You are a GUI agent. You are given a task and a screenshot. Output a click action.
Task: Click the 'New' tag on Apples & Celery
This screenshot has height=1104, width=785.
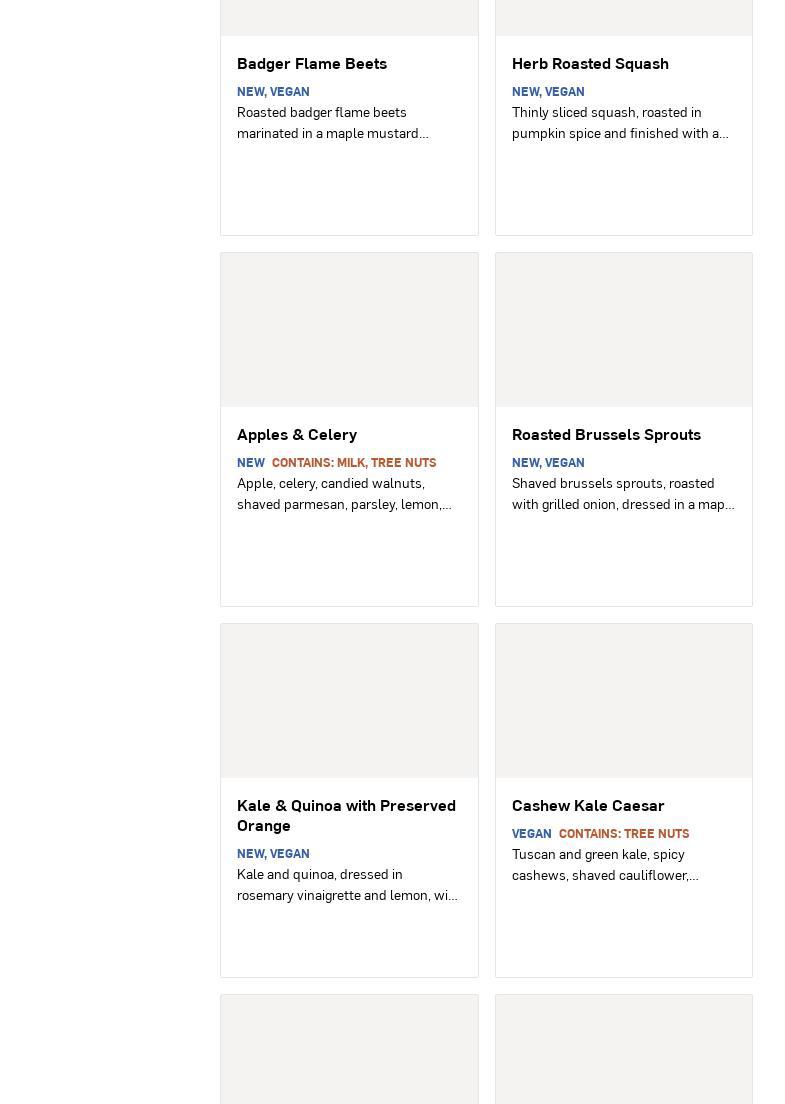[251, 463]
